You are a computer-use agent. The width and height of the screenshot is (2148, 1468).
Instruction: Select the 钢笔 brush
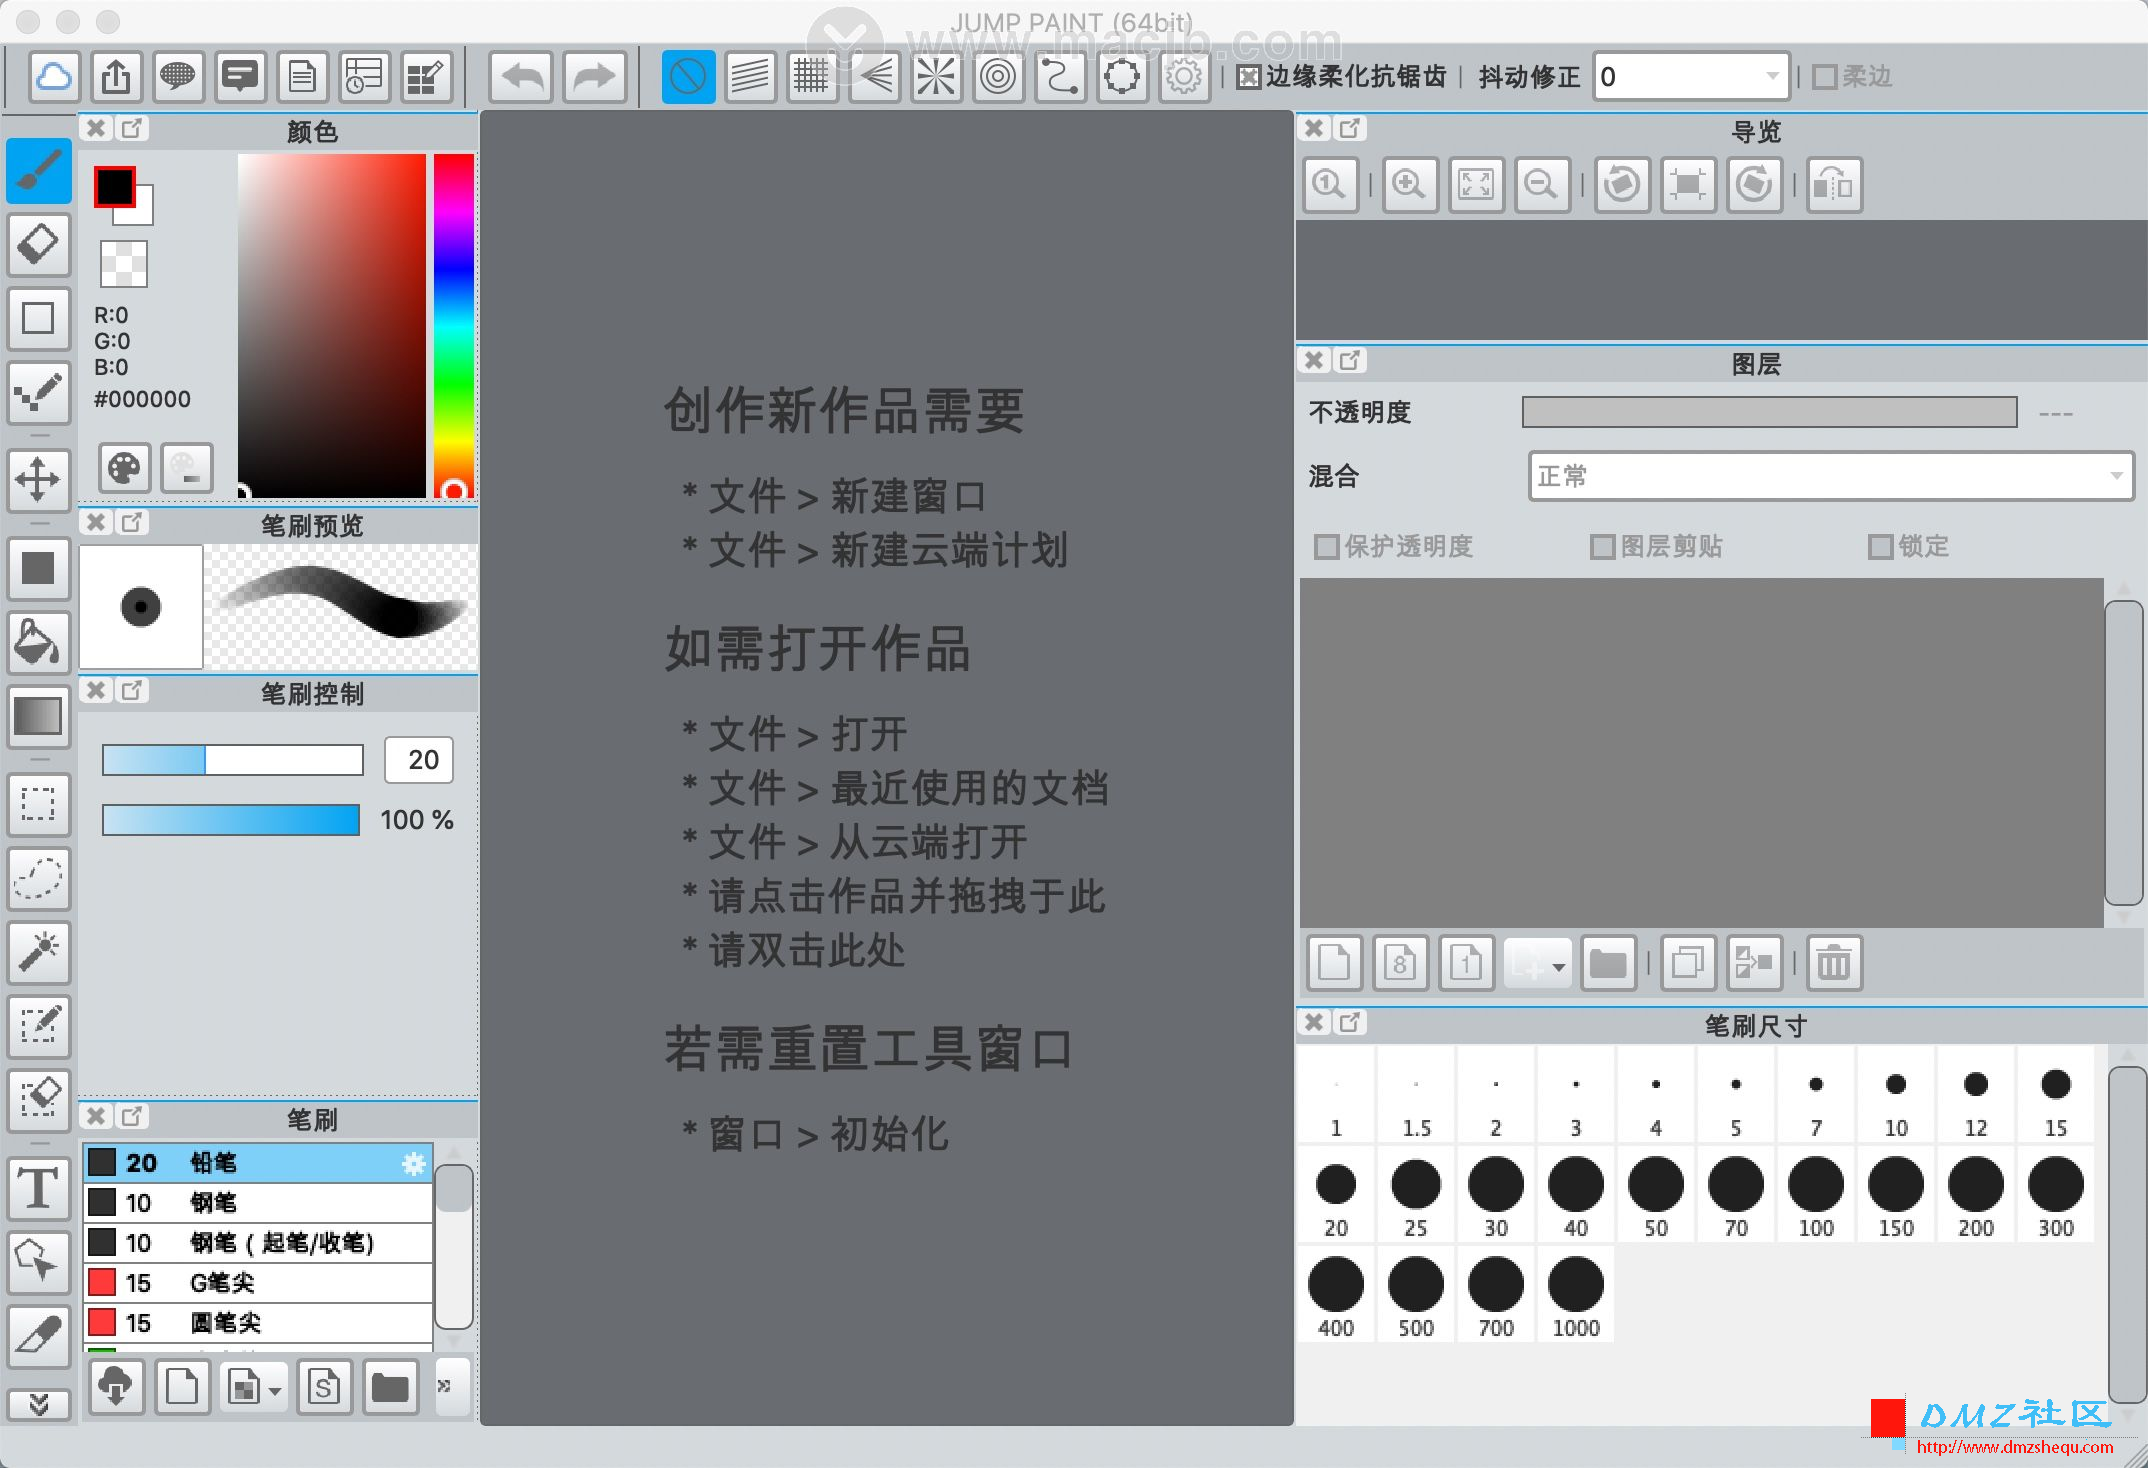point(258,1203)
